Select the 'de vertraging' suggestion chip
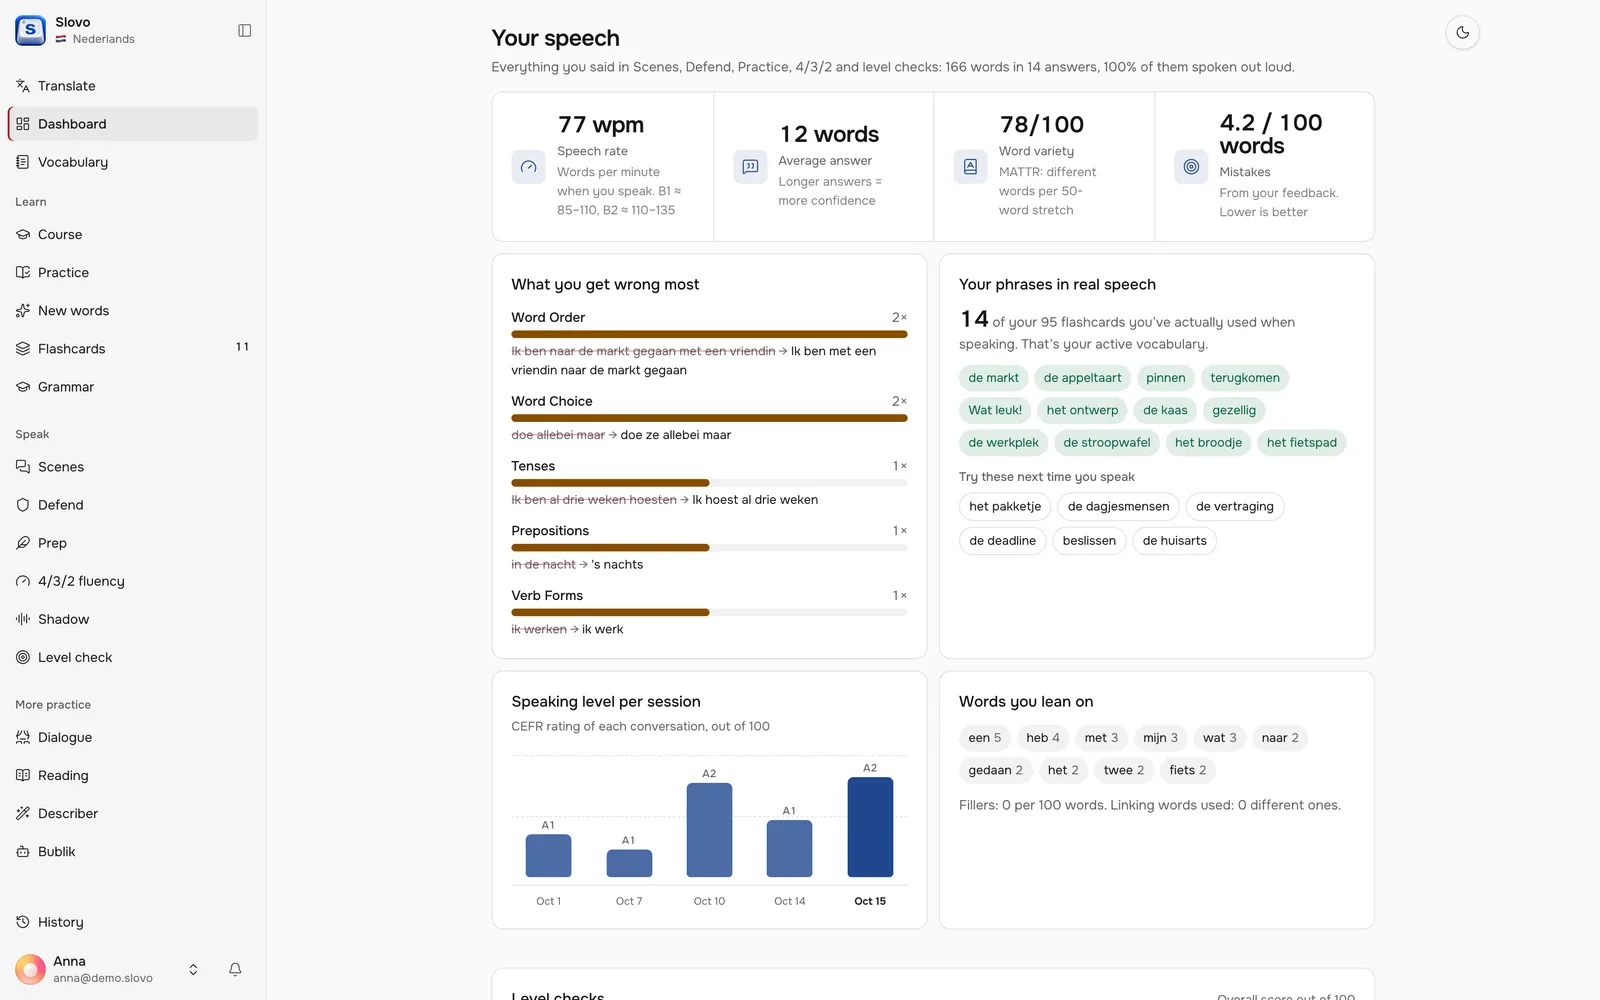 1235,507
